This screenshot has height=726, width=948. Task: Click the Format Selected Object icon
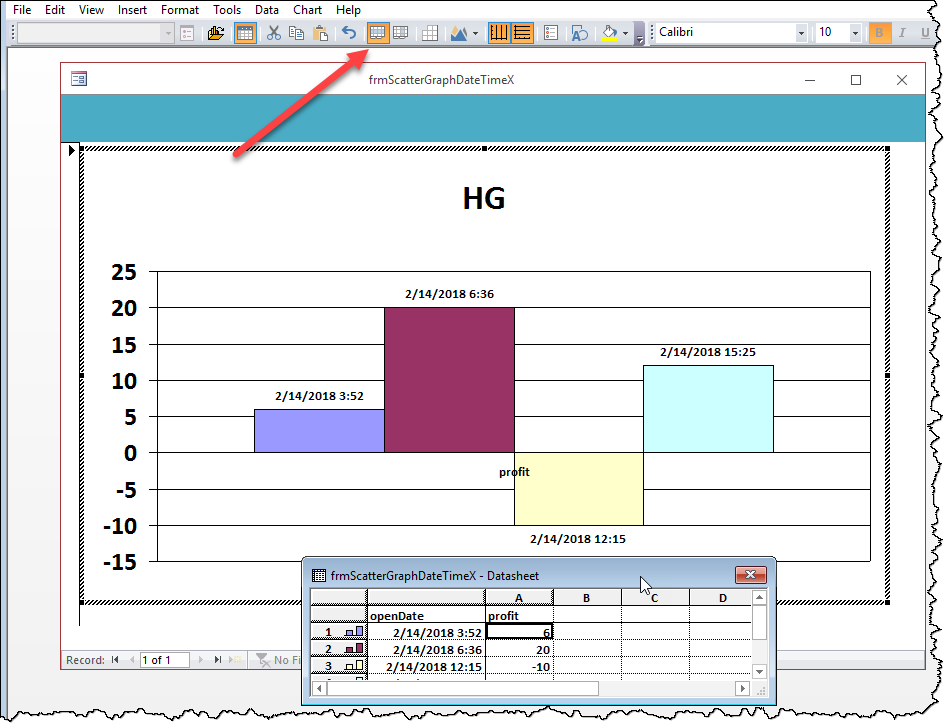[187, 33]
